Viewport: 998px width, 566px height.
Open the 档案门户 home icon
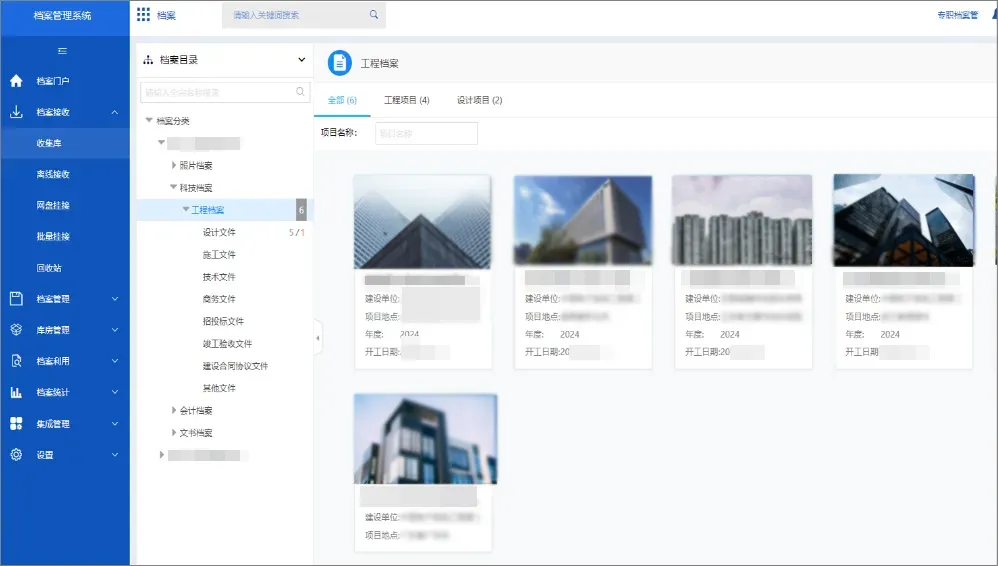17,81
